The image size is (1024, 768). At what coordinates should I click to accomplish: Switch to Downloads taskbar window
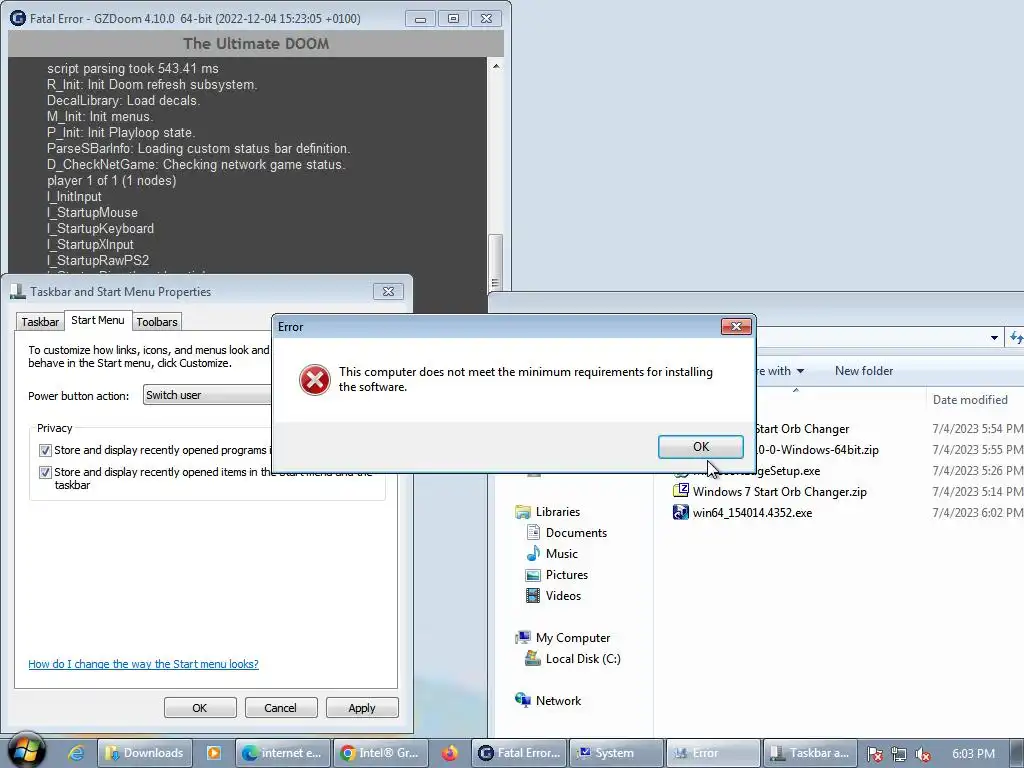145,753
